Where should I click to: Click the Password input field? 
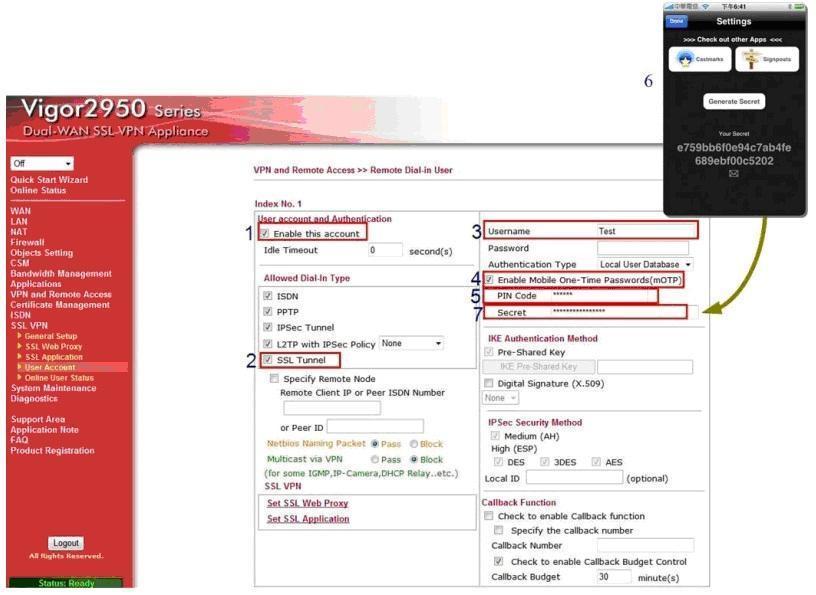(643, 248)
